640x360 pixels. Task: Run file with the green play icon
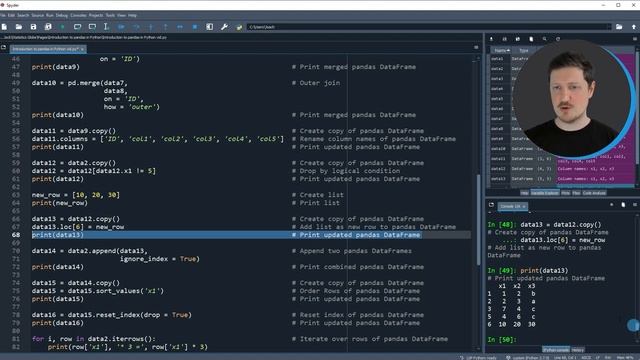point(63,27)
